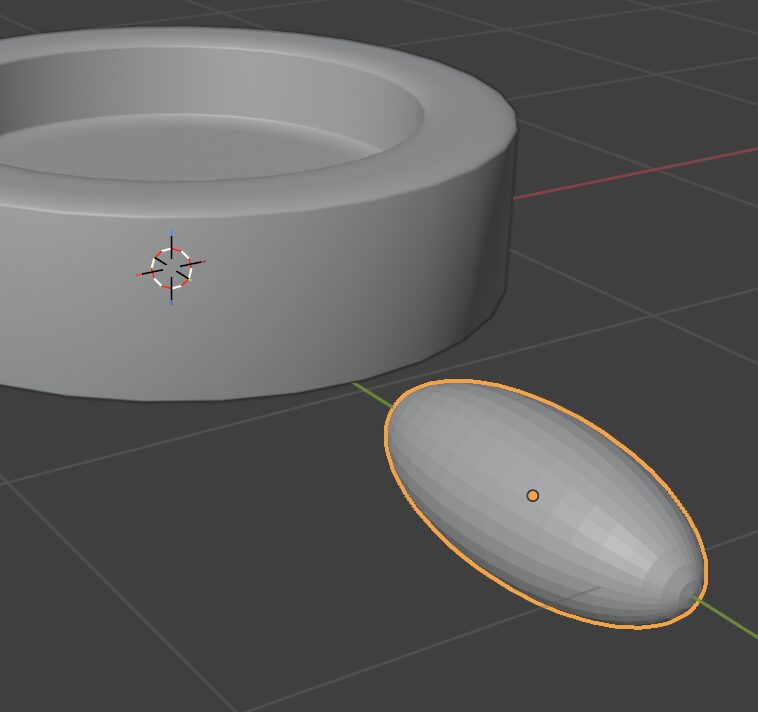Viewport: 758px width, 712px height.
Task: Click the ring's right-side vertical silhouette edge
Action: coord(512,220)
